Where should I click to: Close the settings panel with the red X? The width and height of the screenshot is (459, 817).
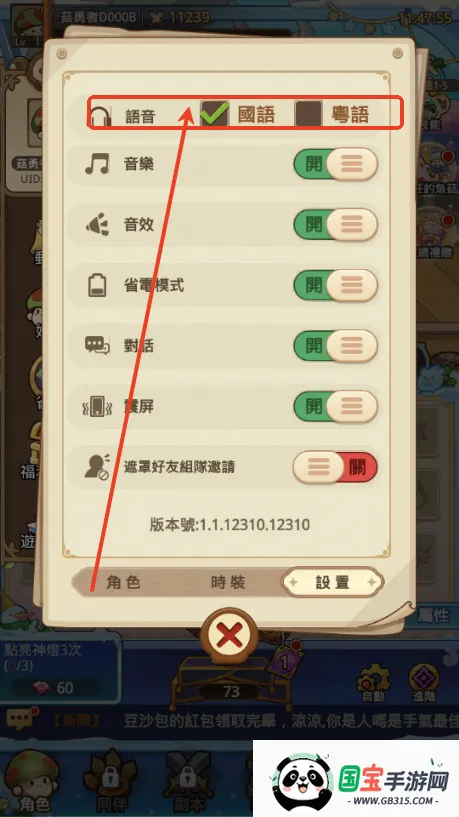click(x=229, y=635)
